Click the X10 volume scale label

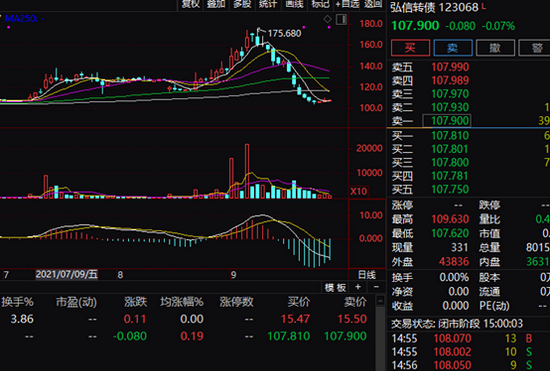tap(358, 191)
